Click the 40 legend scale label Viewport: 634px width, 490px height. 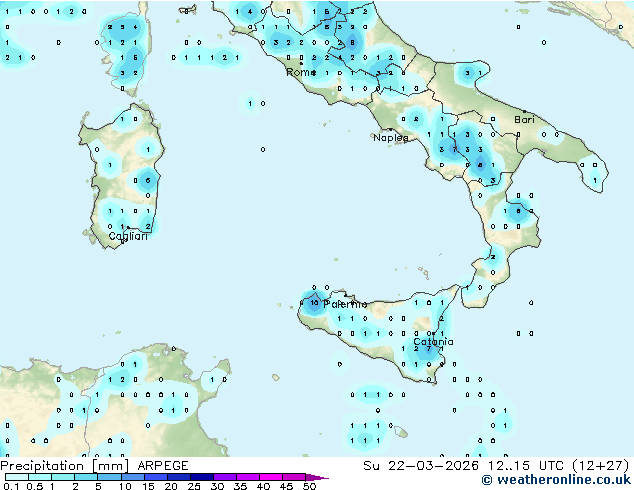pyautogui.click(x=263, y=486)
